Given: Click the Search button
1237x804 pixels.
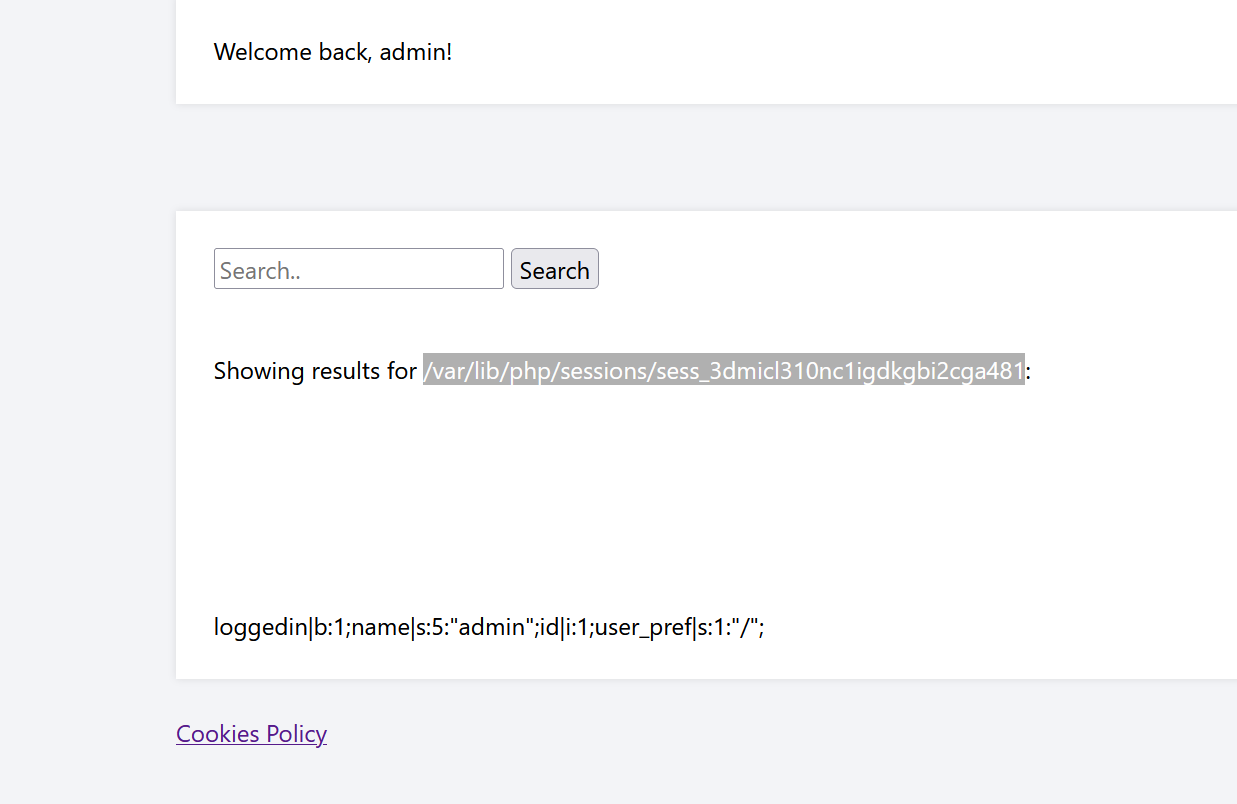Looking at the screenshot, I should click(x=555, y=269).
